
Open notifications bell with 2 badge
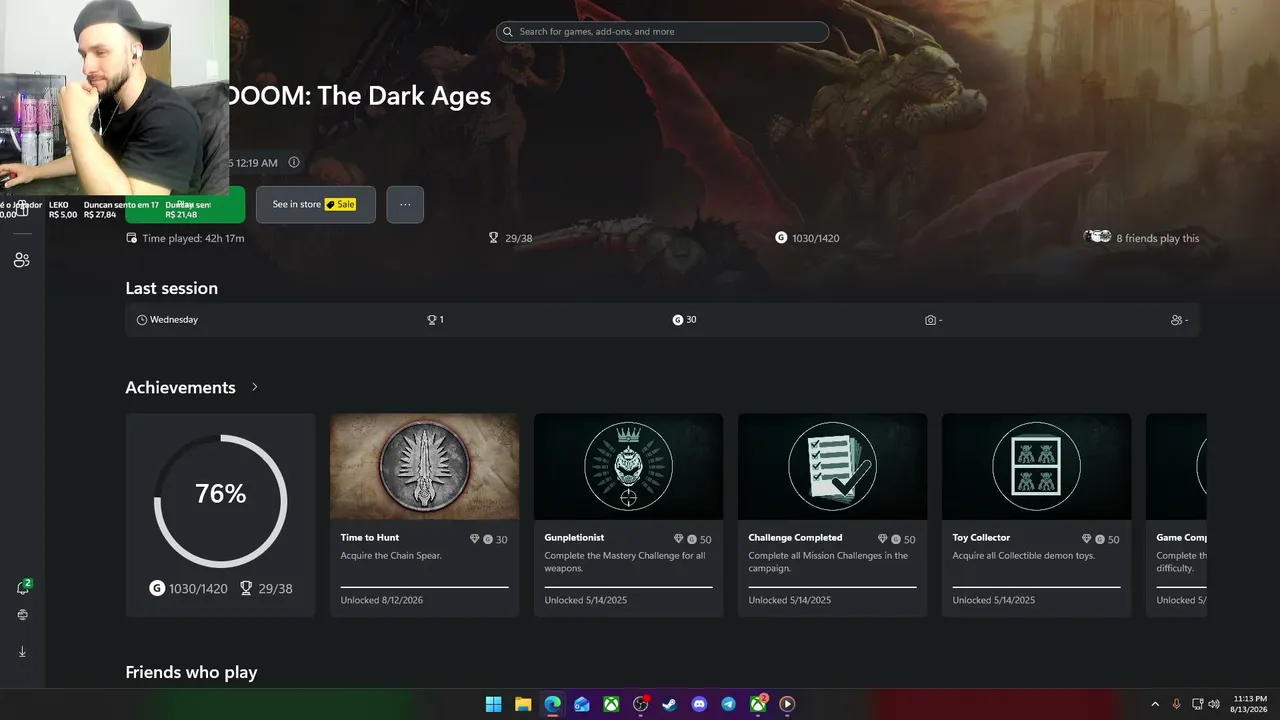click(23, 587)
